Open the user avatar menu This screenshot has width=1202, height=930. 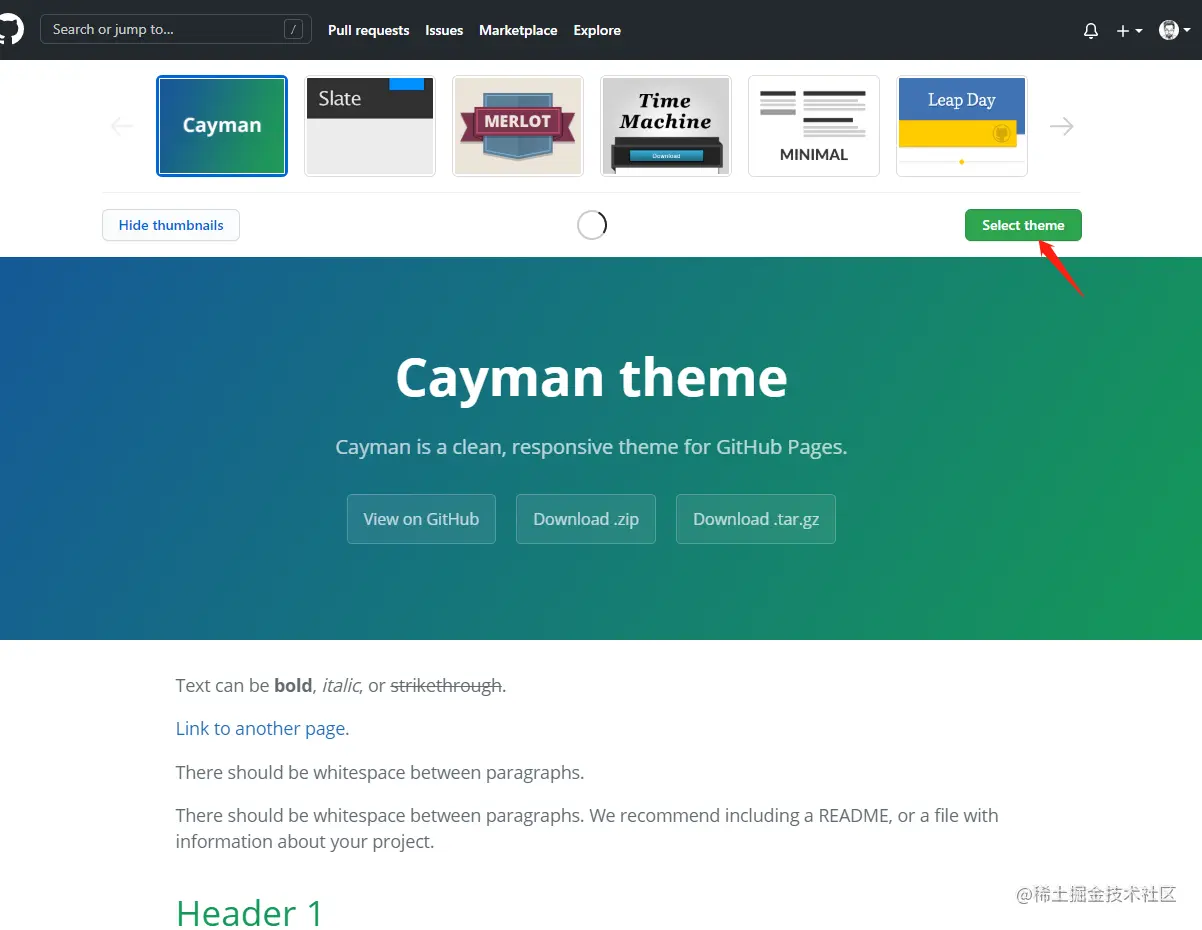[1174, 30]
